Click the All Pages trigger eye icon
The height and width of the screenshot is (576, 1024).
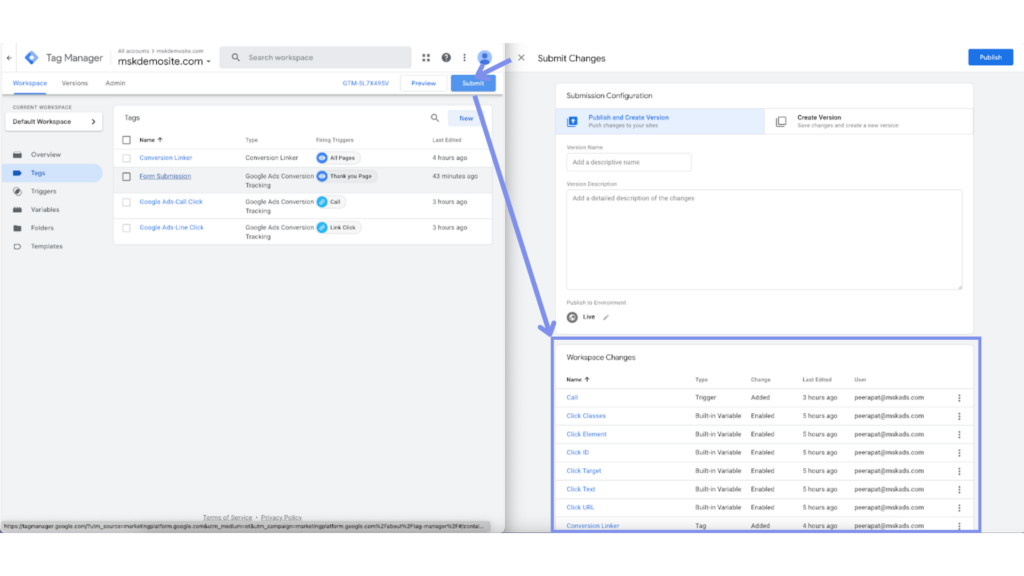click(x=322, y=158)
